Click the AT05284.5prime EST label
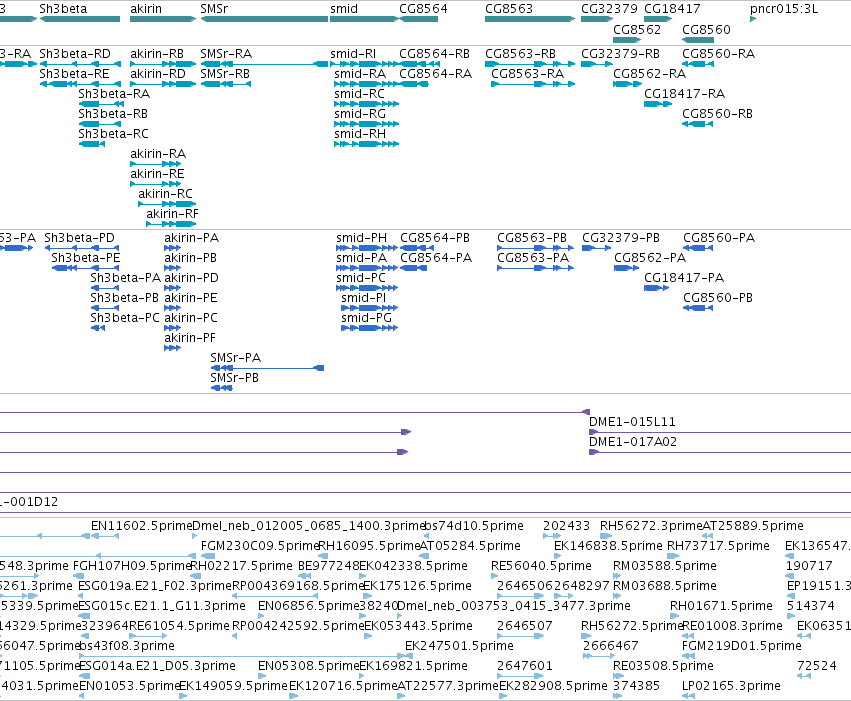The width and height of the screenshot is (851, 701). coord(470,546)
